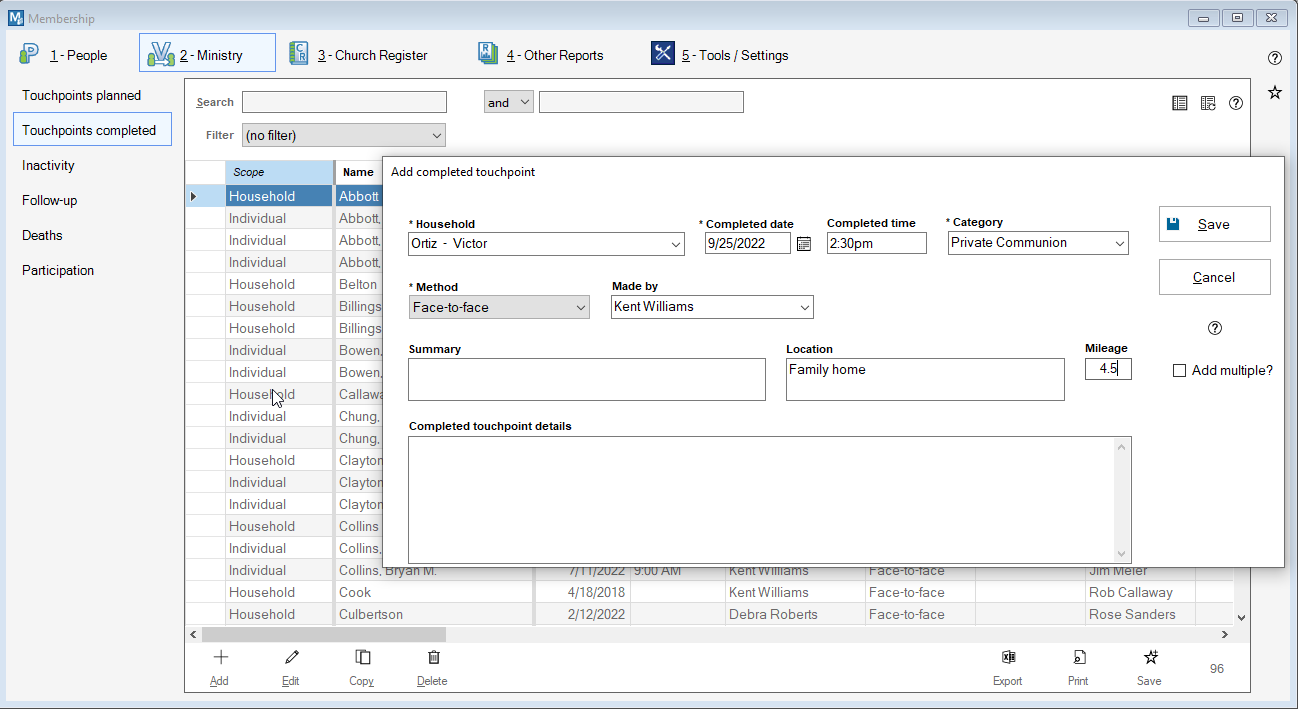The width and height of the screenshot is (1298, 709).
Task: Open the dialog help question mark icon
Action: pos(1215,328)
